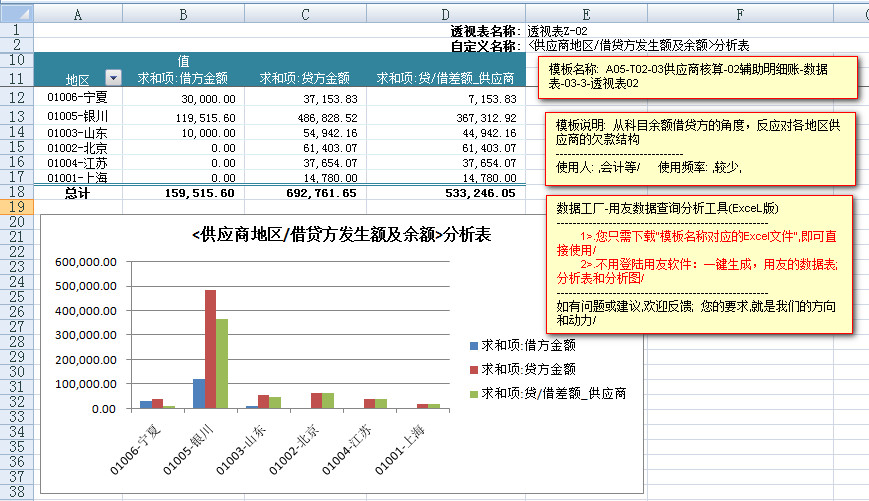869x501 pixels.
Task: Click the green 贷/借差额_供应商 legend entry
Action: (553, 393)
